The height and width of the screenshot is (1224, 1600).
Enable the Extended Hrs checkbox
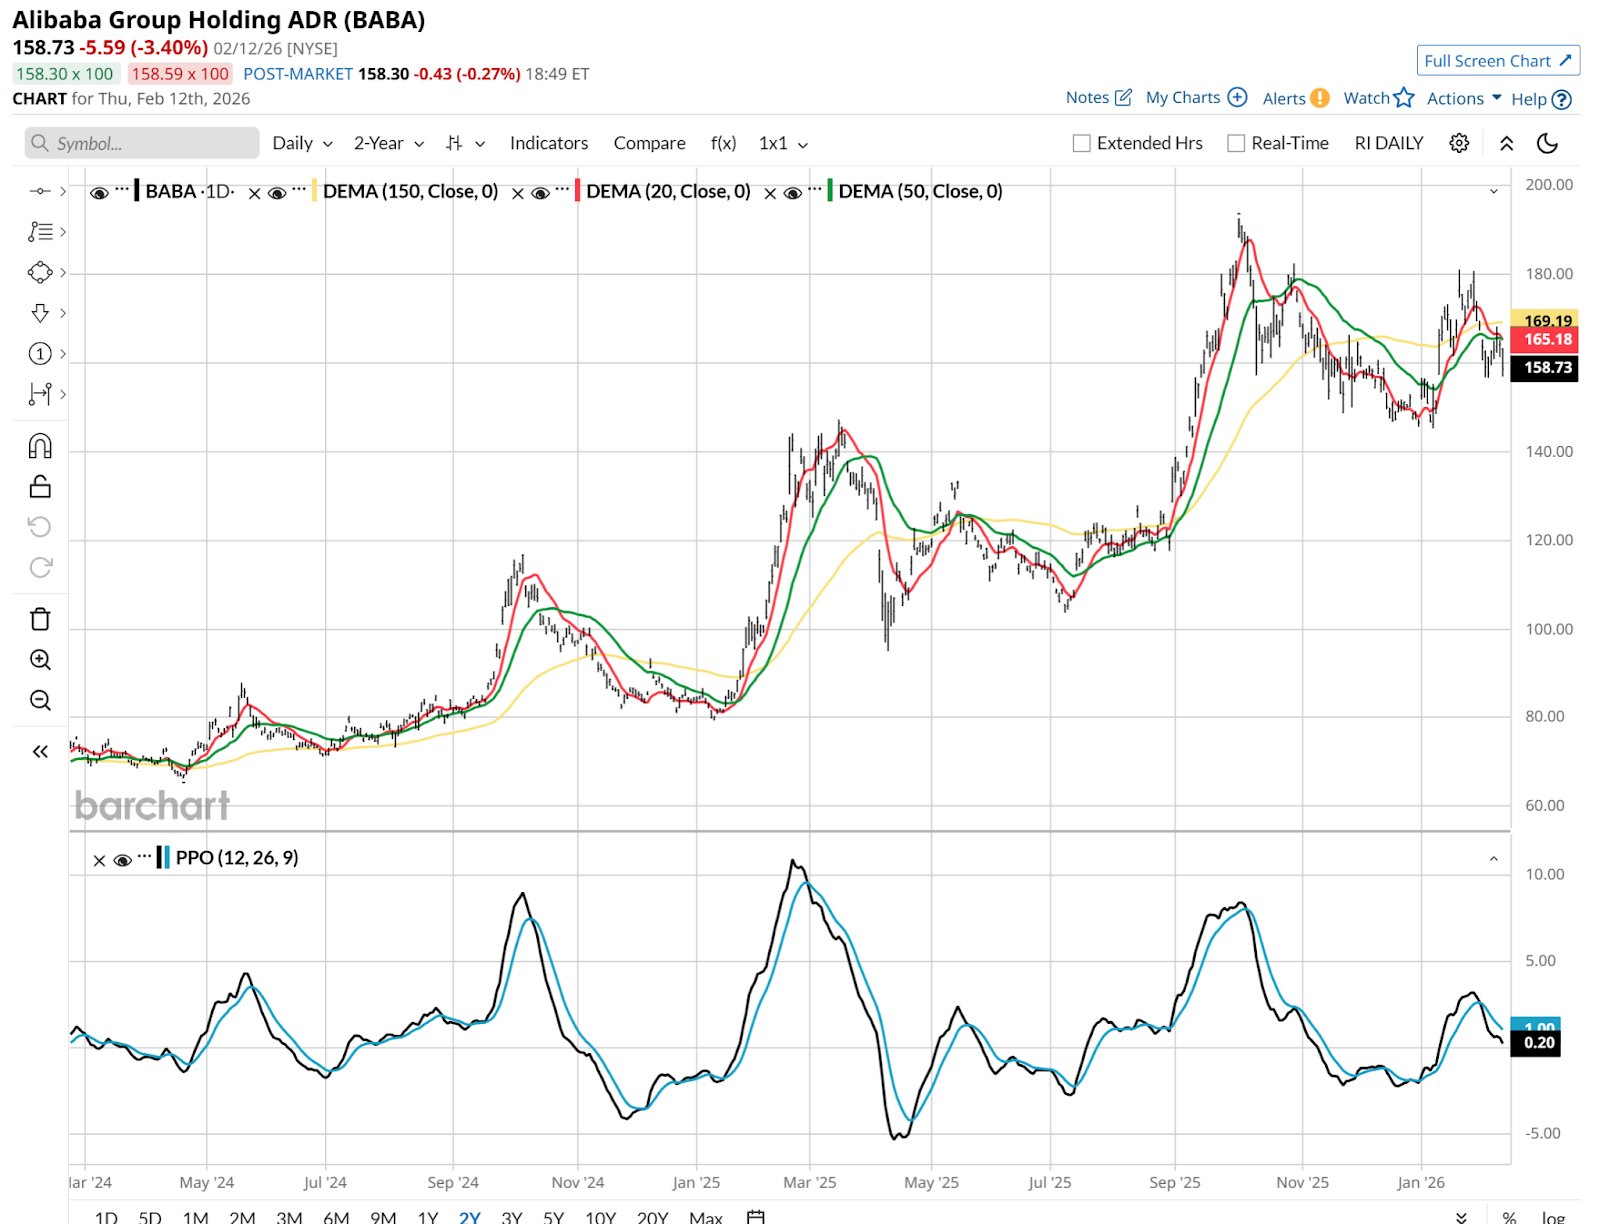tap(1081, 143)
